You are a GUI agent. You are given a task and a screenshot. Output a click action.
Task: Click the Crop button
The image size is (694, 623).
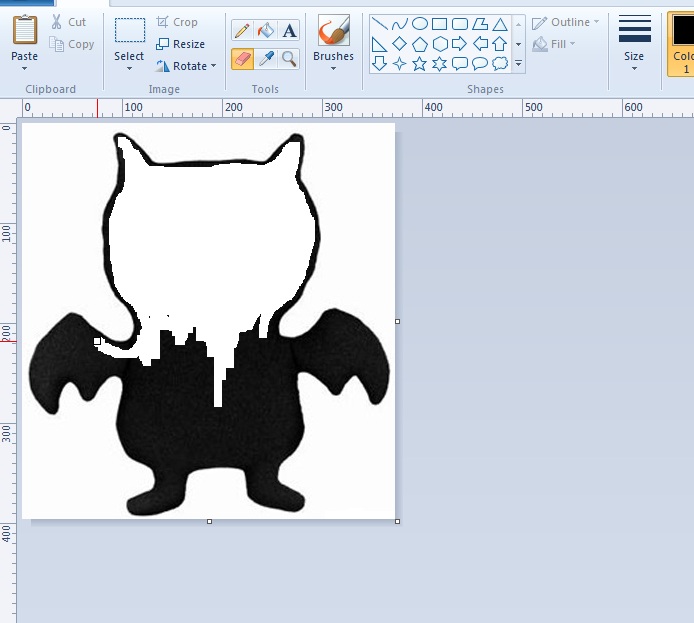[x=177, y=22]
